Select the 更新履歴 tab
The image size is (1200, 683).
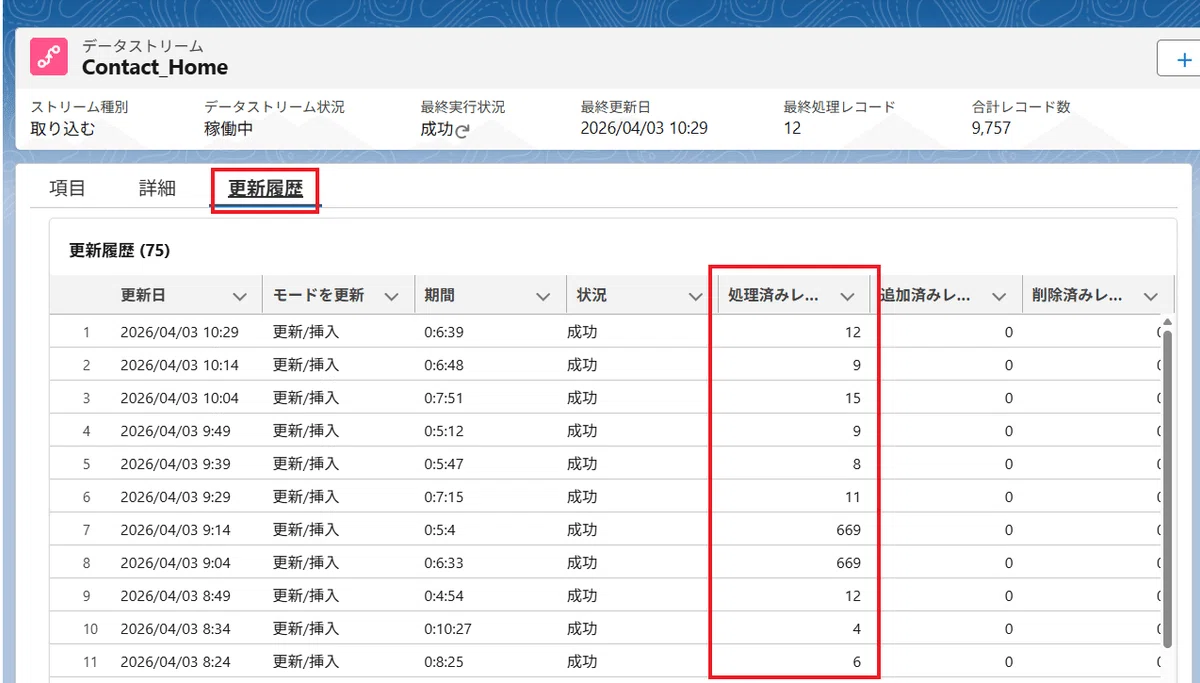pos(265,188)
